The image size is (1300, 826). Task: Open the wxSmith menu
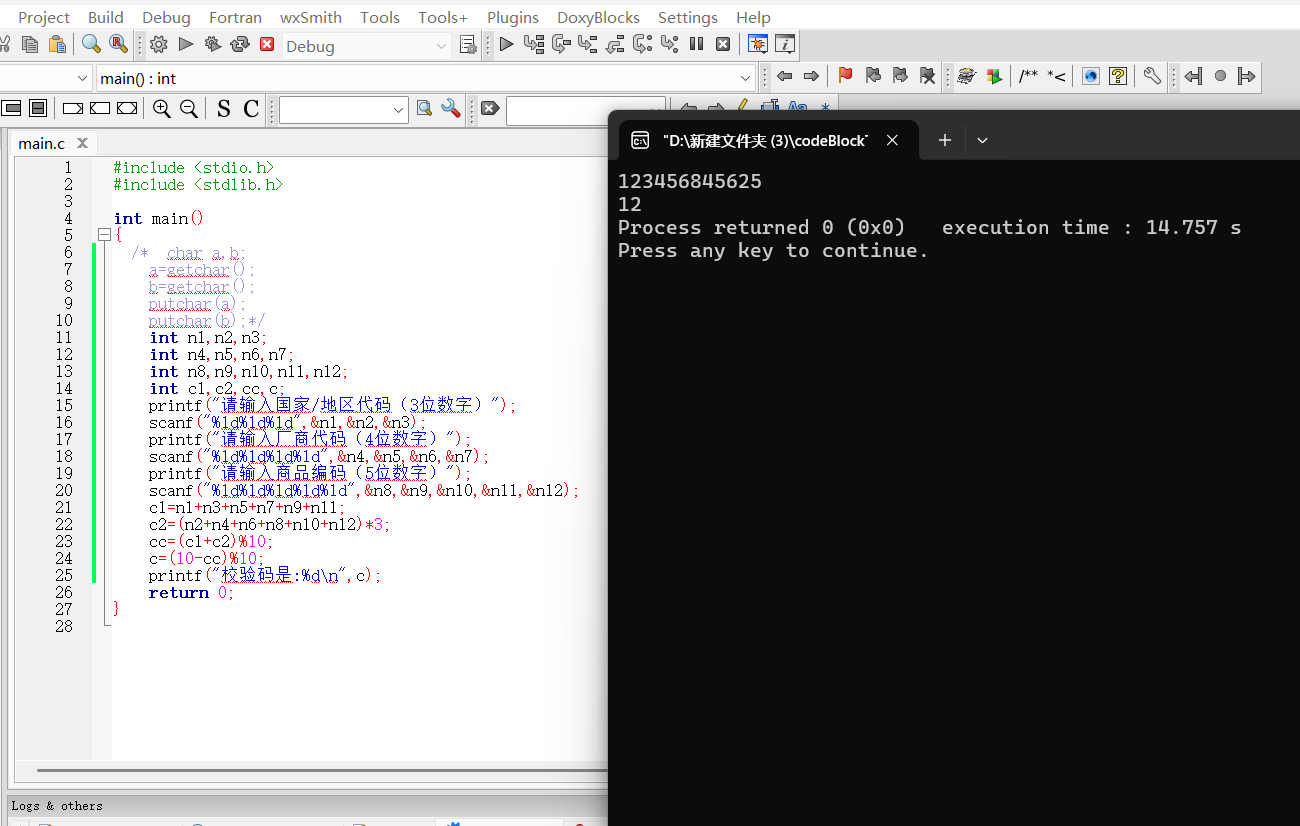coord(311,17)
